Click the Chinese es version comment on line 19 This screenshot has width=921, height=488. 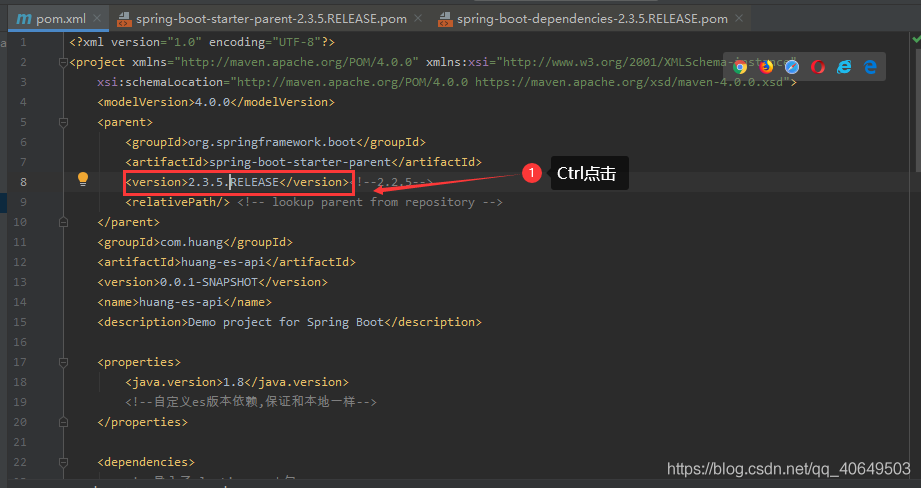tap(251, 402)
